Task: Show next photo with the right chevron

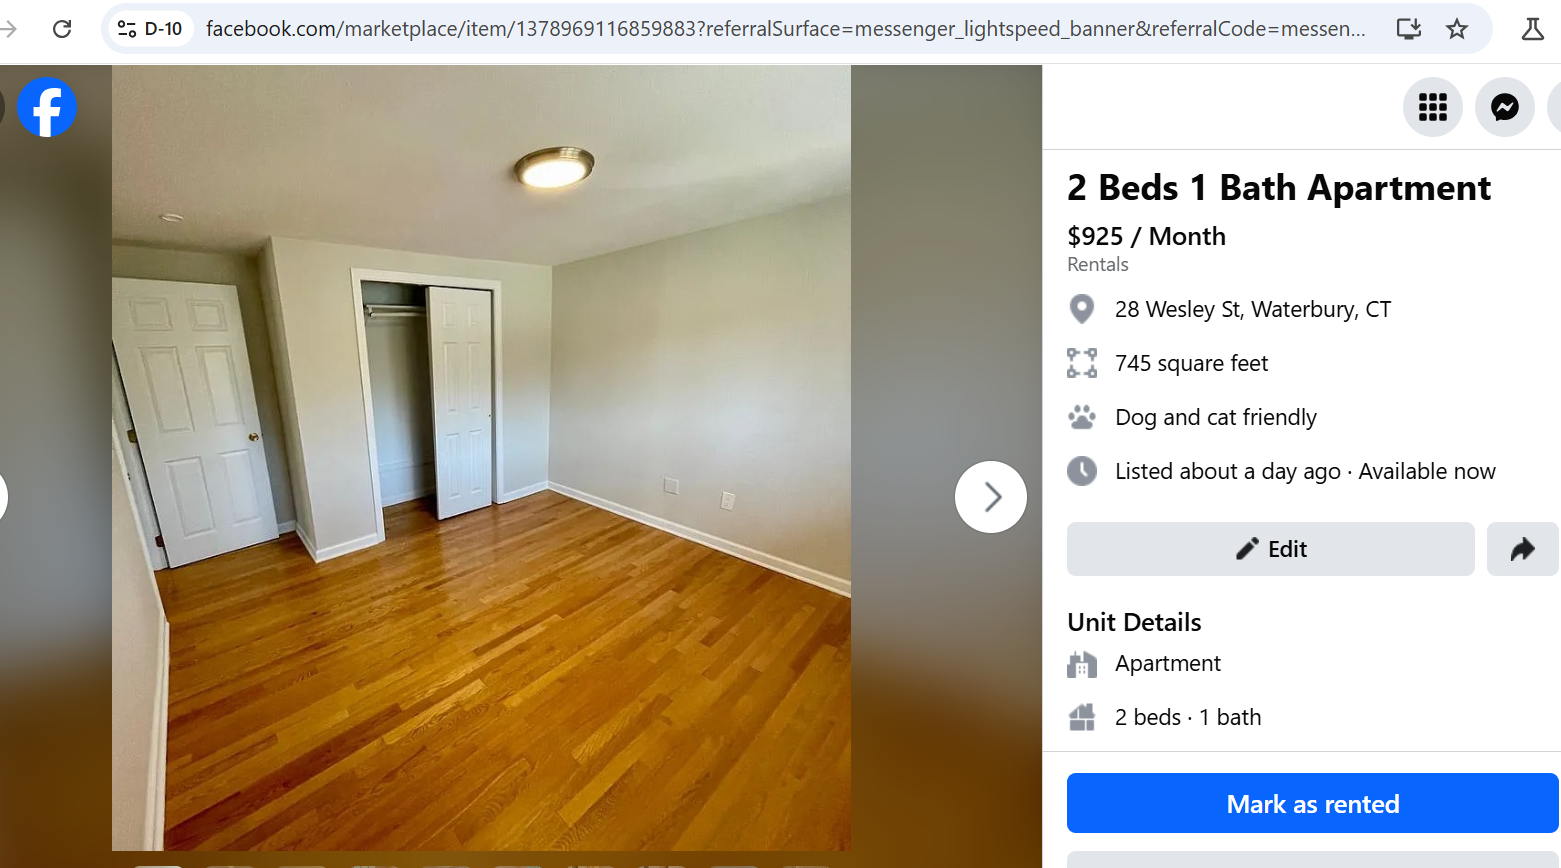Action: [x=991, y=497]
